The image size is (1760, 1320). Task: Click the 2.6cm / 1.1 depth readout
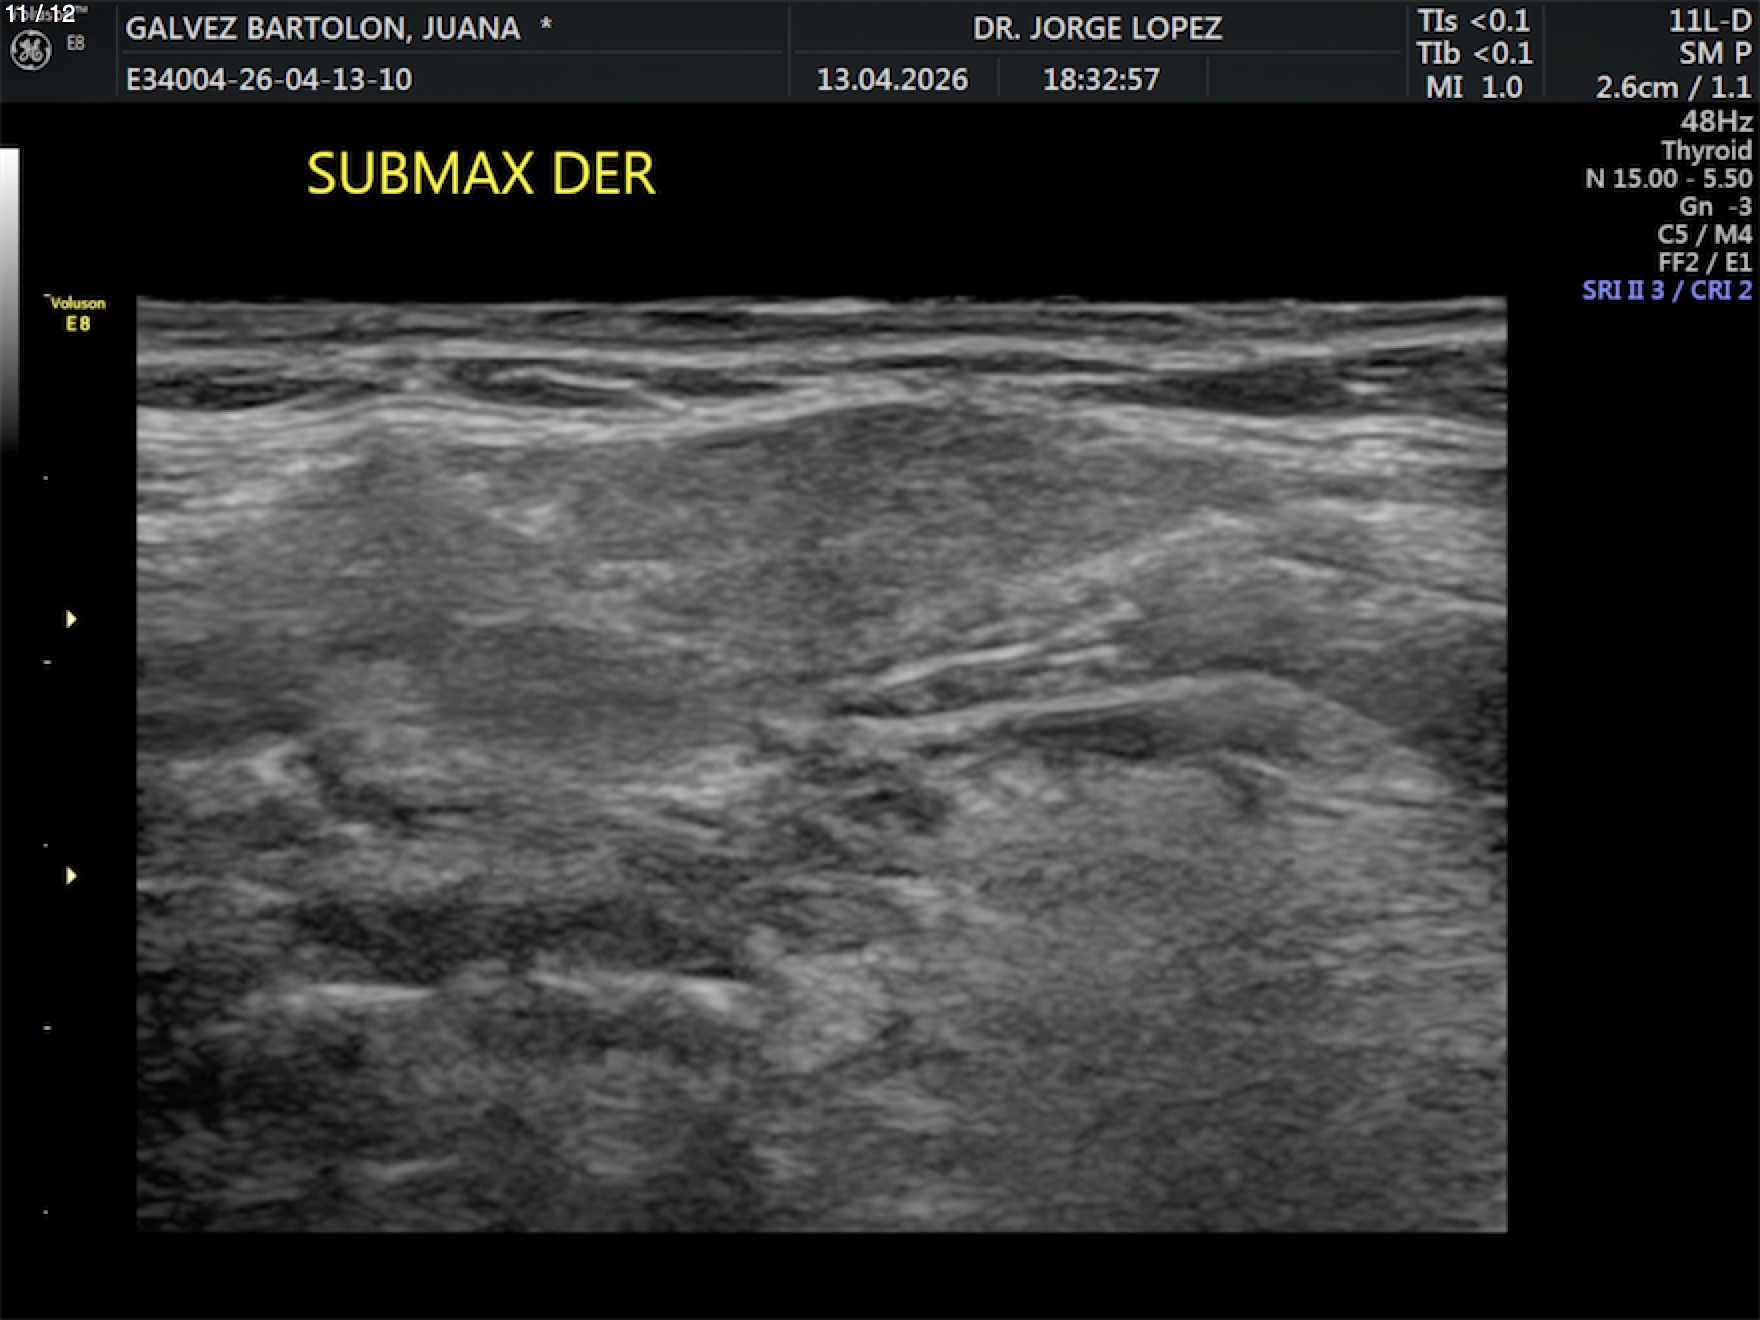pos(1672,87)
